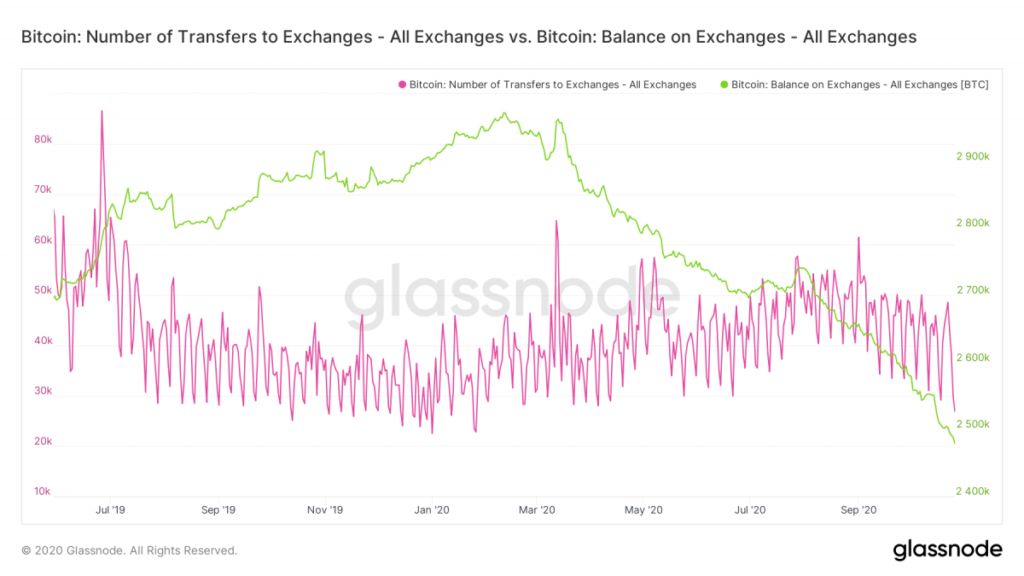This screenshot has width=1024, height=576.
Task: Toggle the Number of Transfers to Exchanges legend label
Action: click(x=553, y=85)
